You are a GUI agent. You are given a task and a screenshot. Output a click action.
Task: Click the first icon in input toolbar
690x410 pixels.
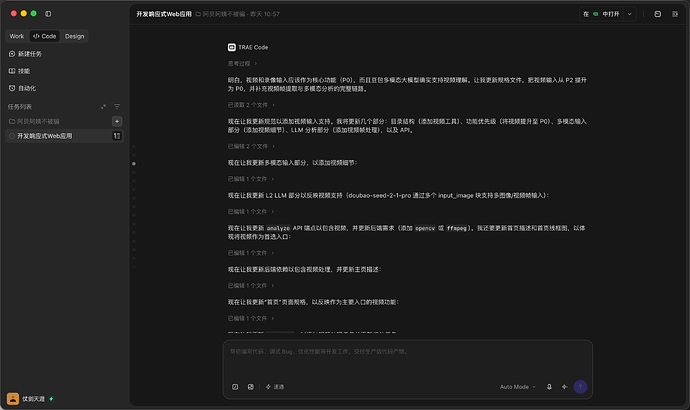235,387
